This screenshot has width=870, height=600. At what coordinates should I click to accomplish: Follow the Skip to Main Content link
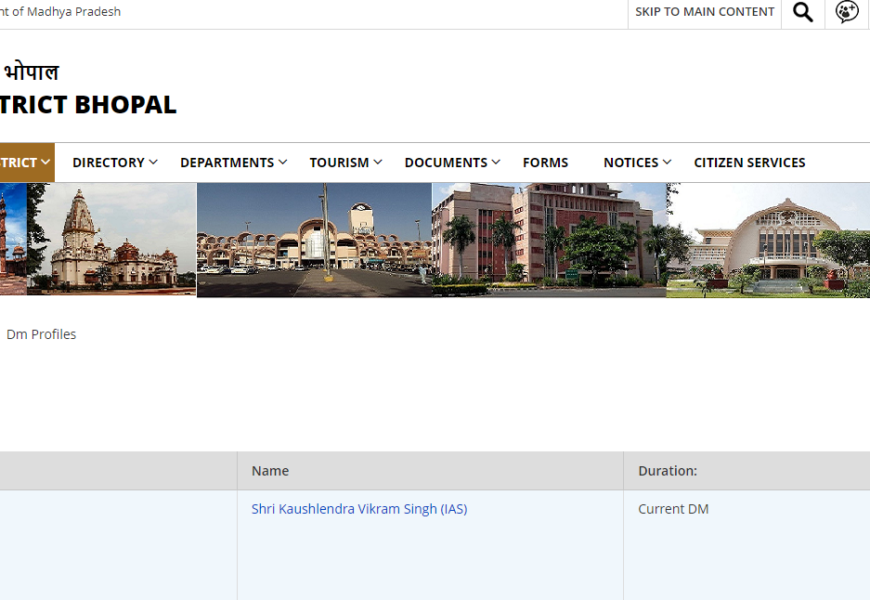[x=705, y=12]
